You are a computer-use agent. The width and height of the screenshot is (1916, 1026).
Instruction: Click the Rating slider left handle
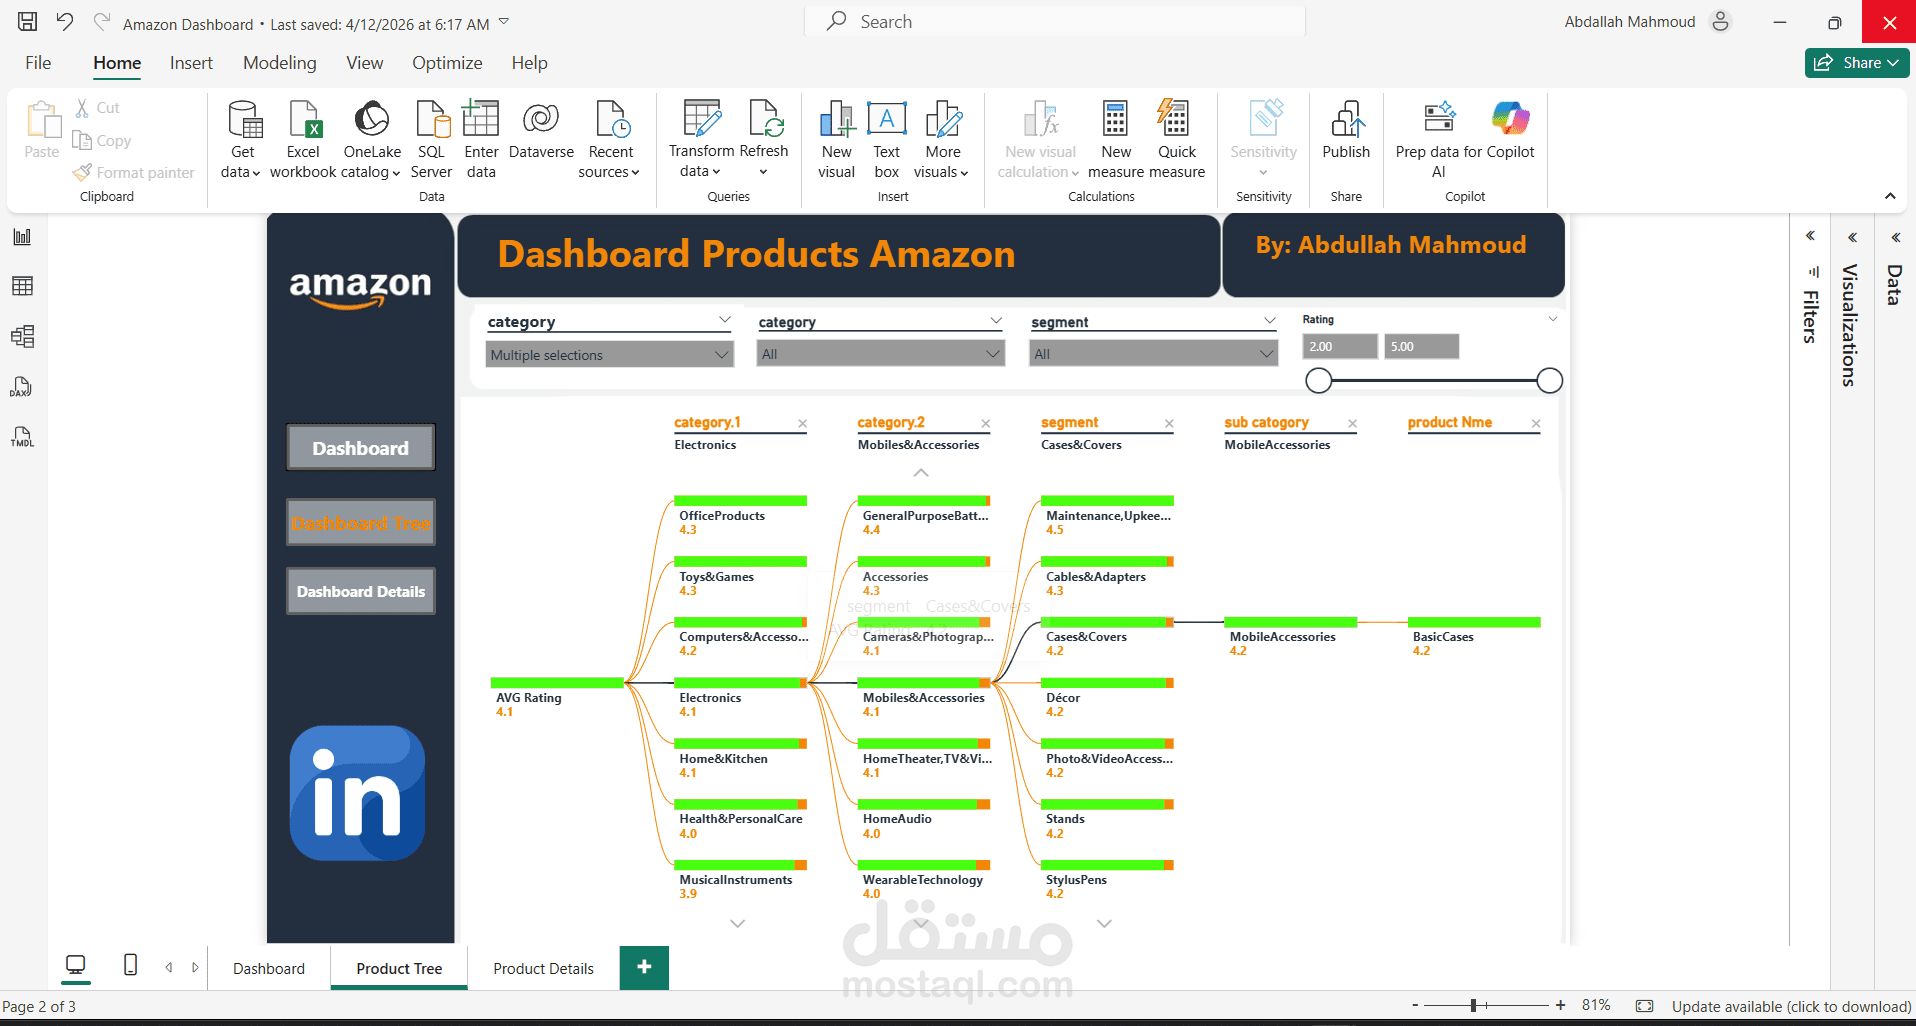pos(1319,380)
